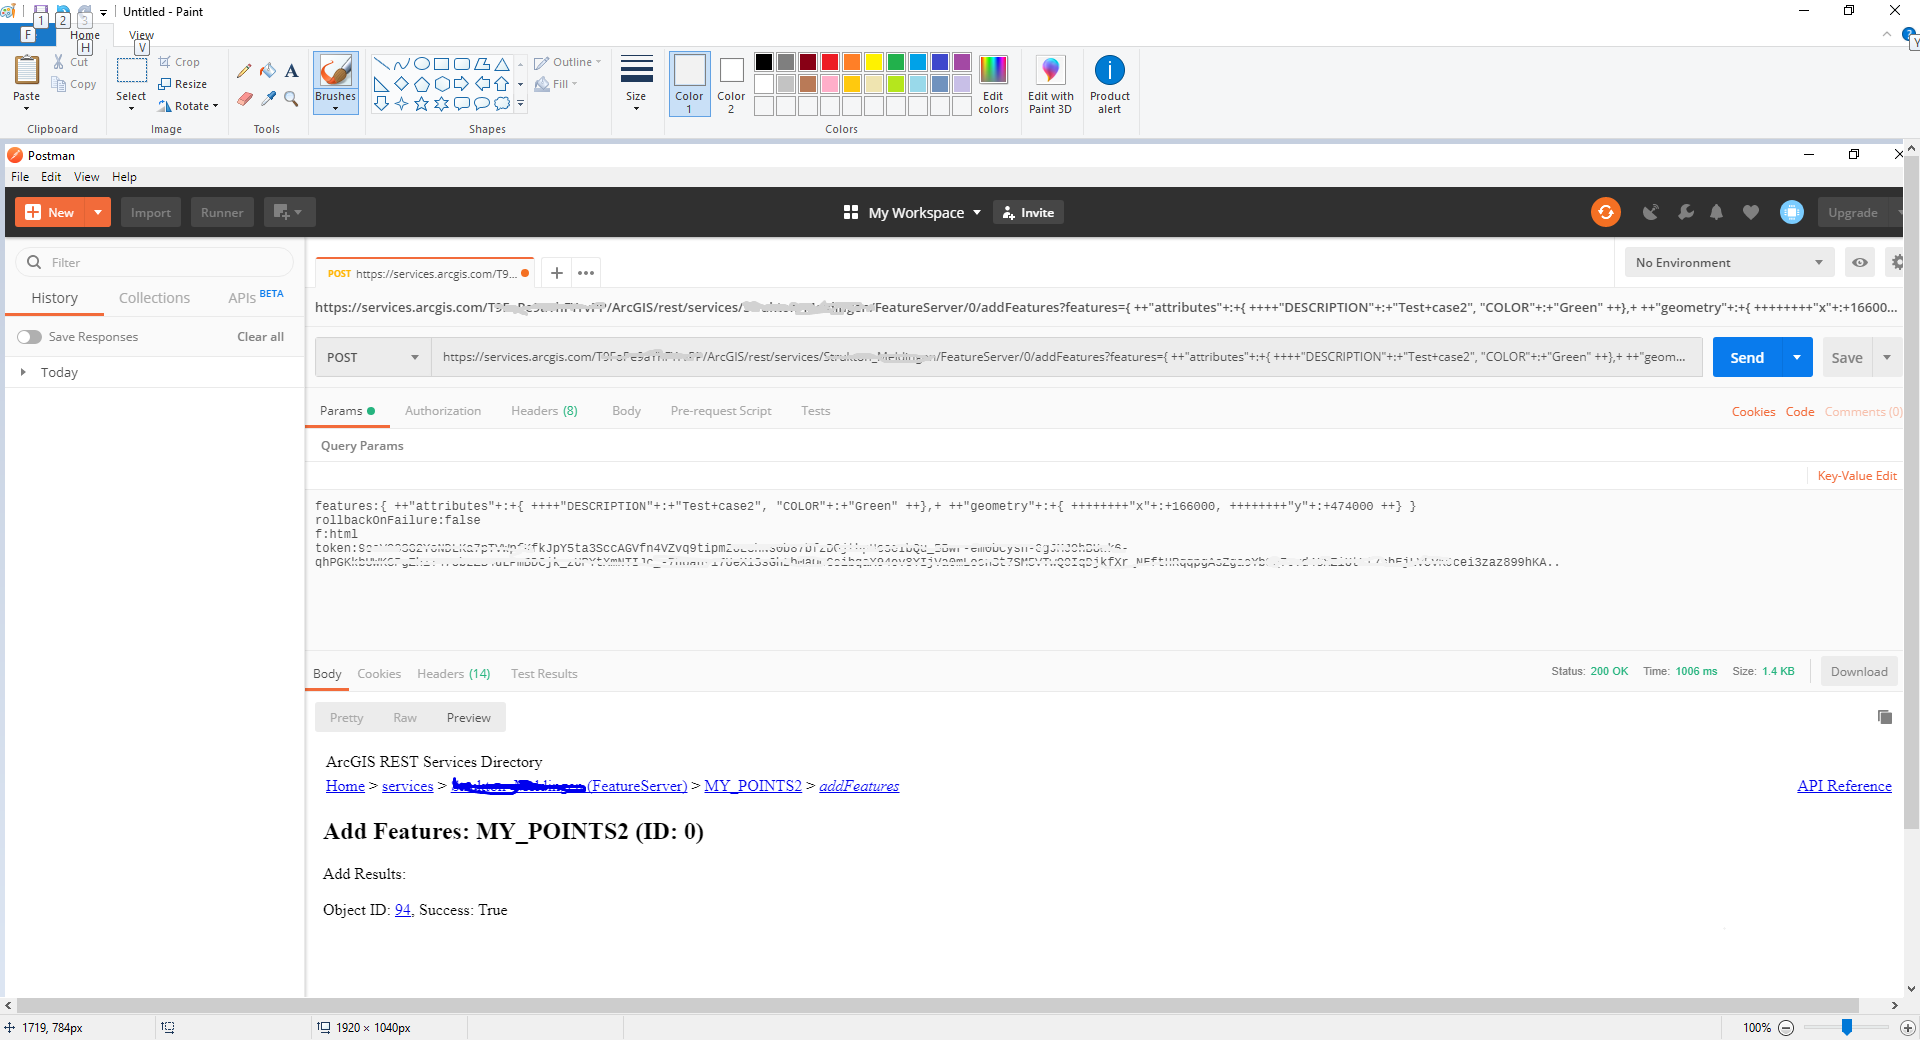Switch to the Pre-request Script tab

pyautogui.click(x=721, y=411)
